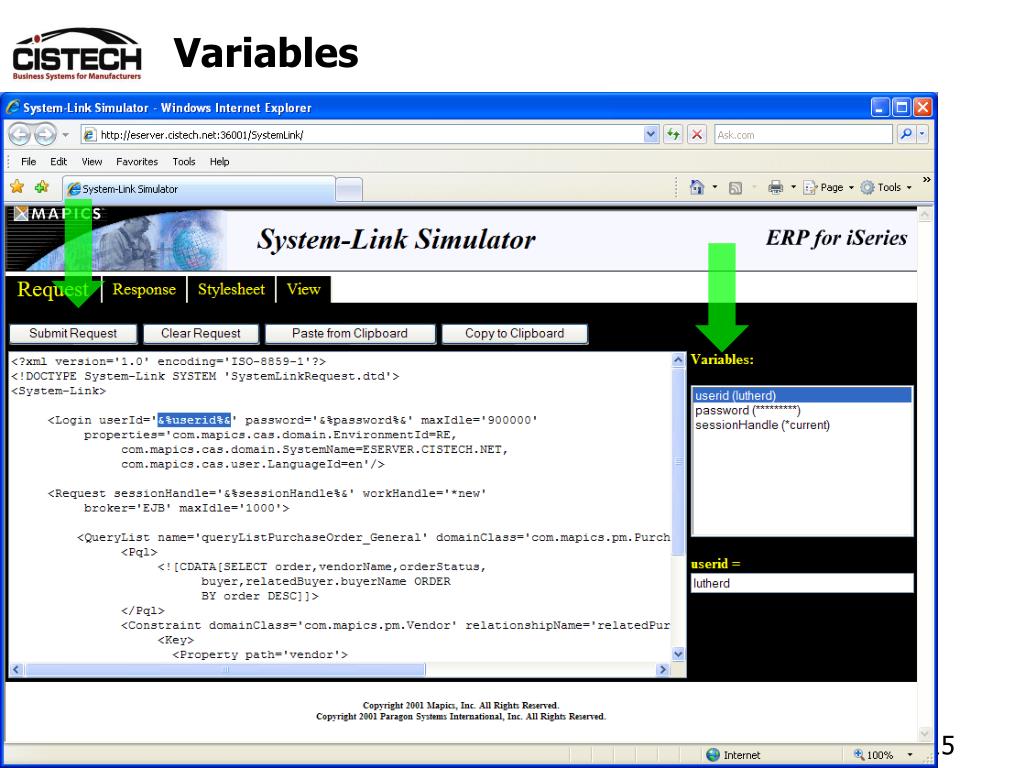Click the blank new tab button

[x=349, y=189]
